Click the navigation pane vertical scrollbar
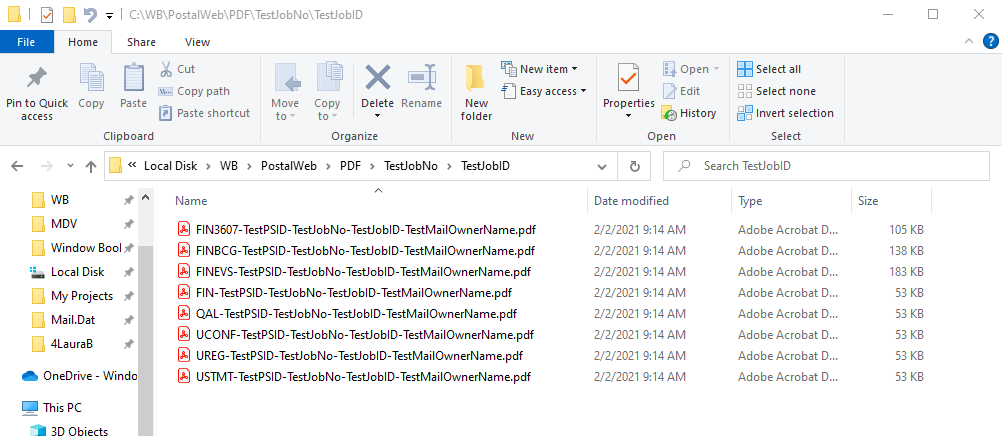The image size is (1002, 436). coord(146,313)
